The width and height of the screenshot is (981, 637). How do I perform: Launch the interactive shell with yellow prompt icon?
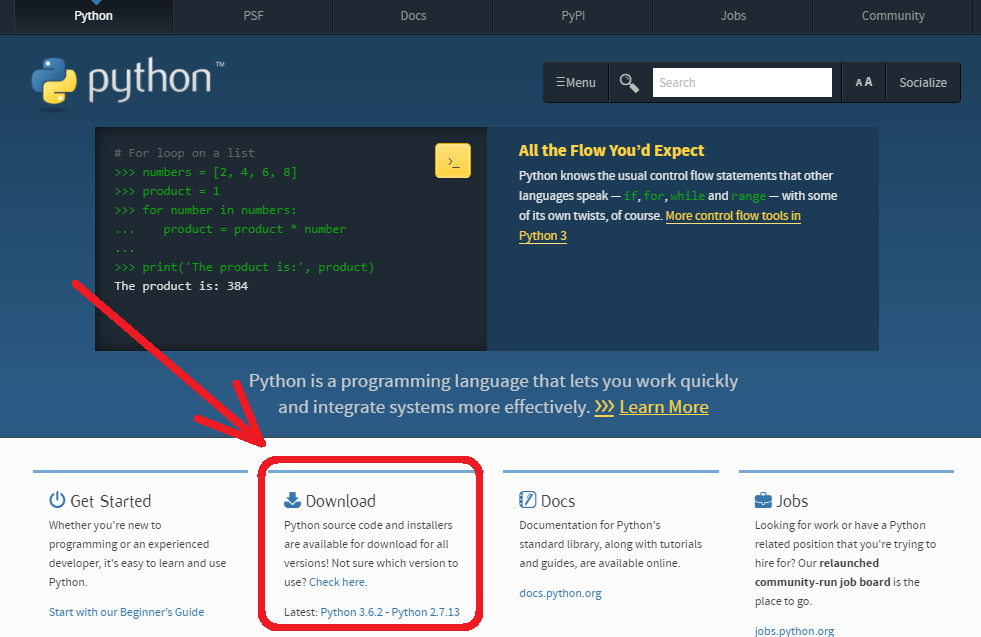(x=452, y=160)
